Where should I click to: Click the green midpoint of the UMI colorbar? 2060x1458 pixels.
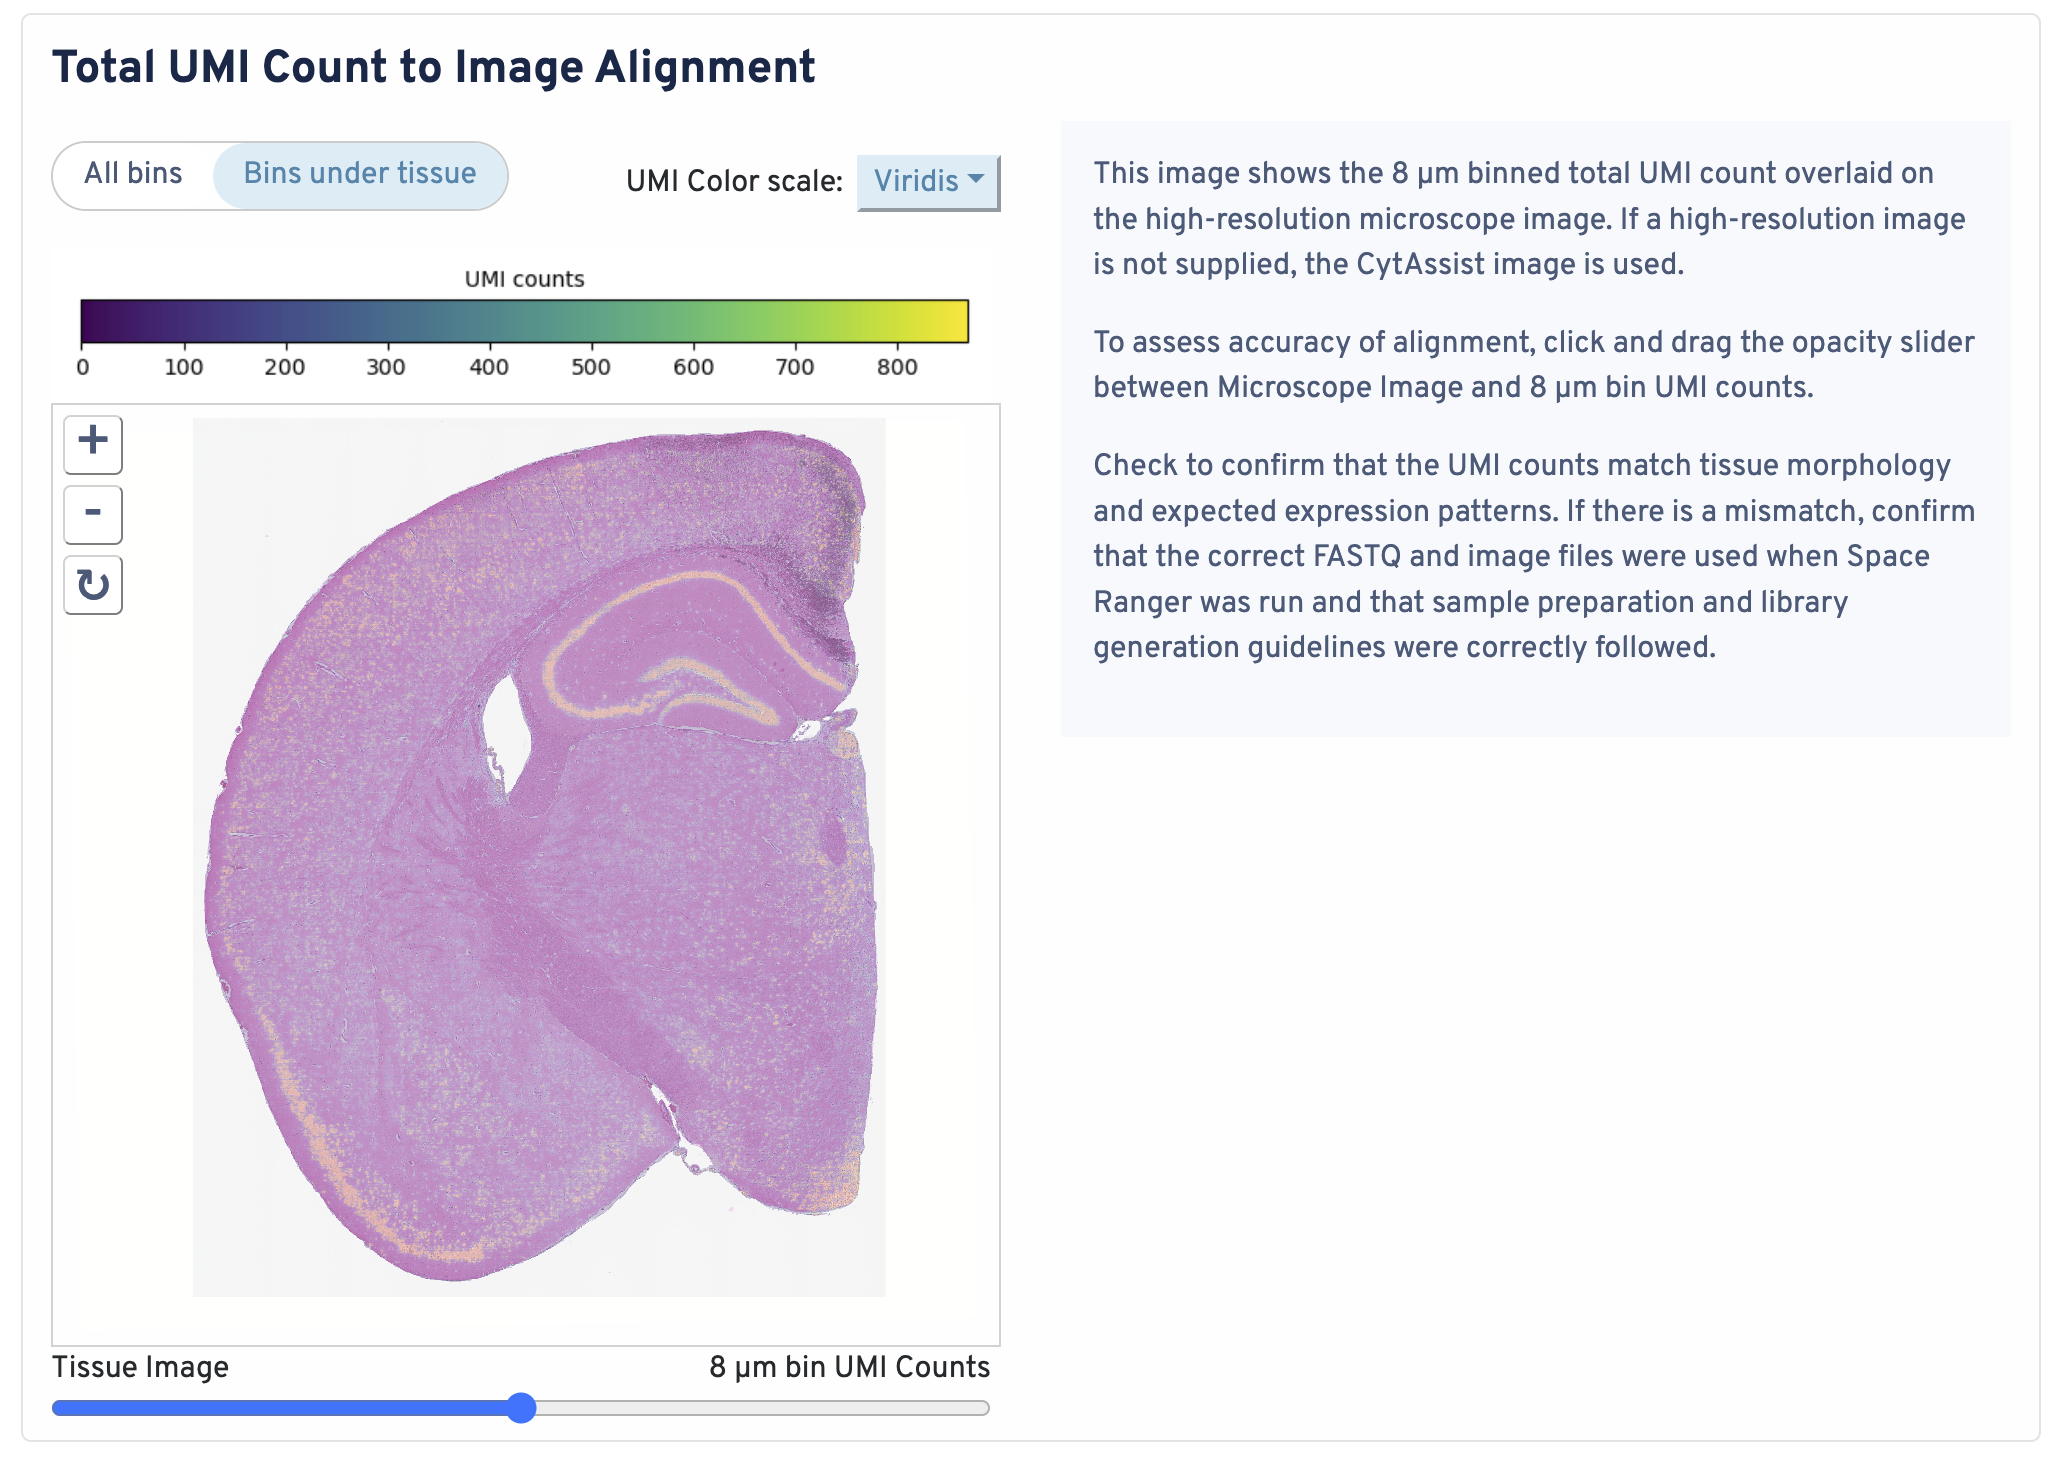tap(525, 322)
